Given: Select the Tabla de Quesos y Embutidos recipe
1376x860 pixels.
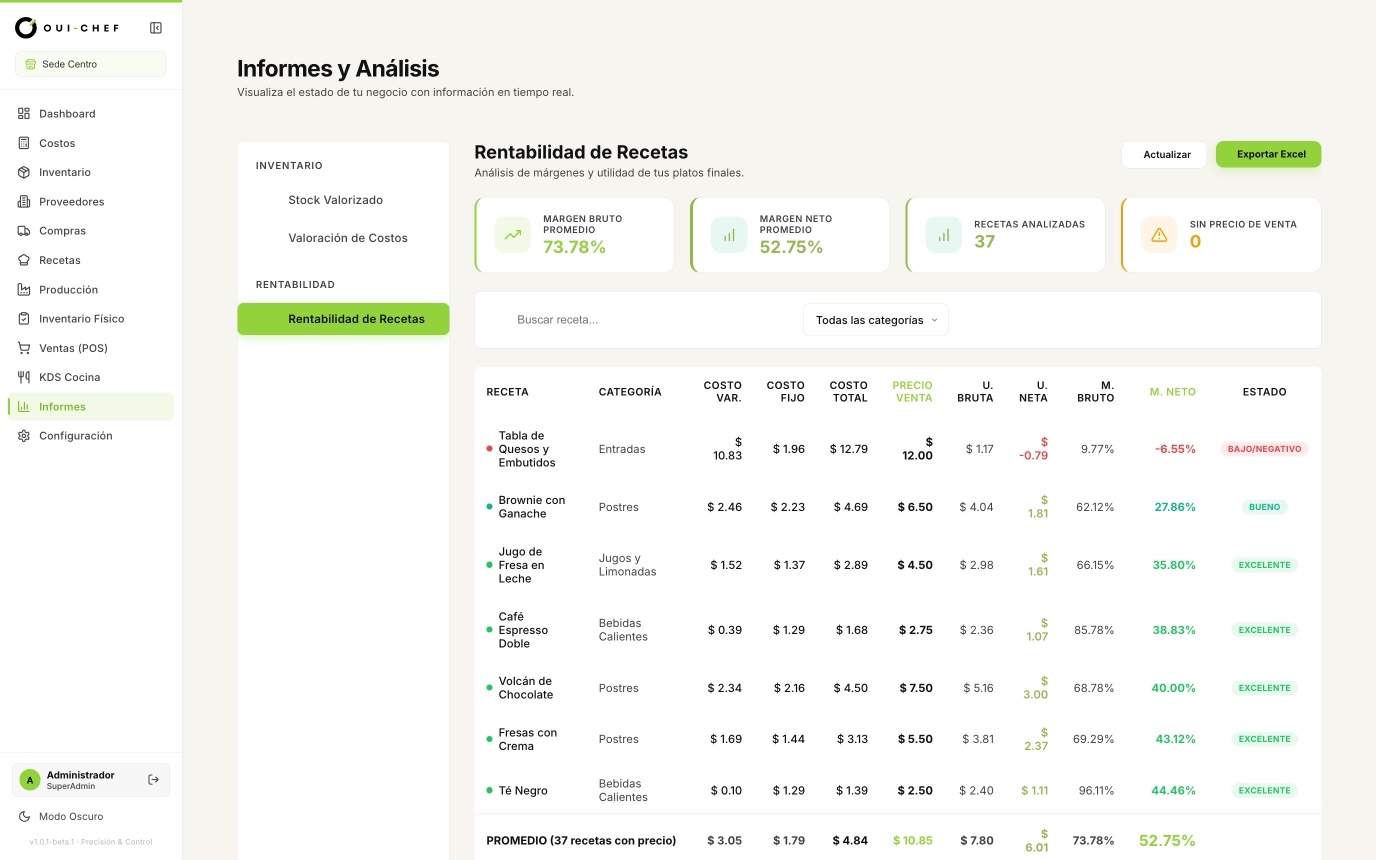Looking at the screenshot, I should coord(528,449).
